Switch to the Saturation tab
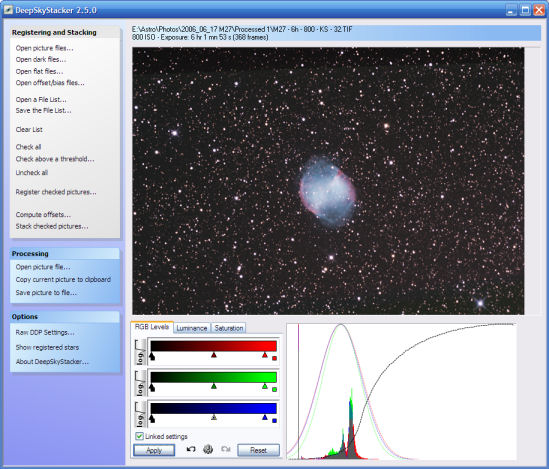 [229, 328]
